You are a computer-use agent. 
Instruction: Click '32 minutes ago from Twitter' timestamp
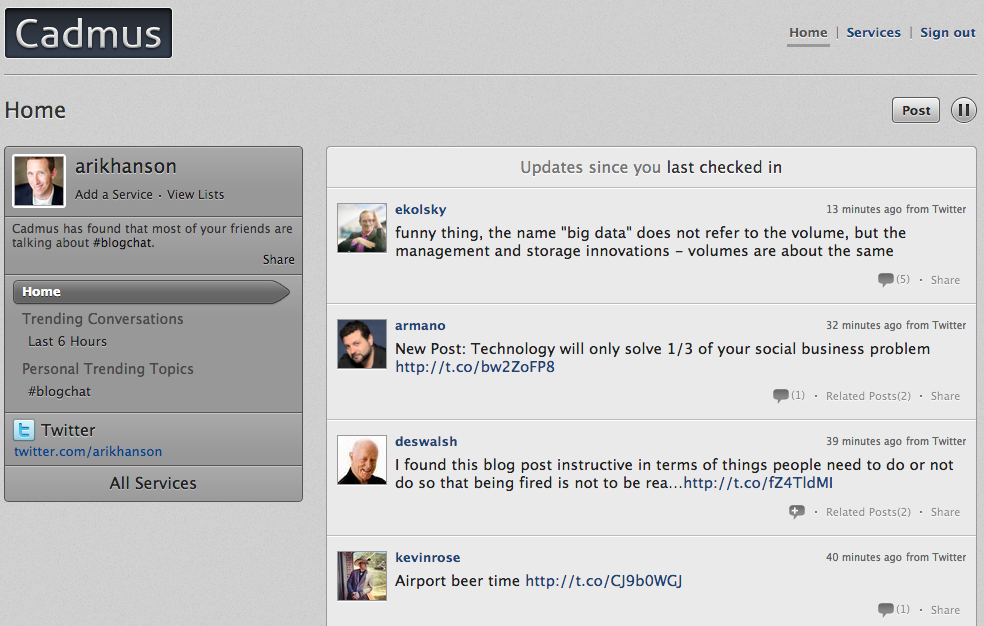[x=896, y=326]
